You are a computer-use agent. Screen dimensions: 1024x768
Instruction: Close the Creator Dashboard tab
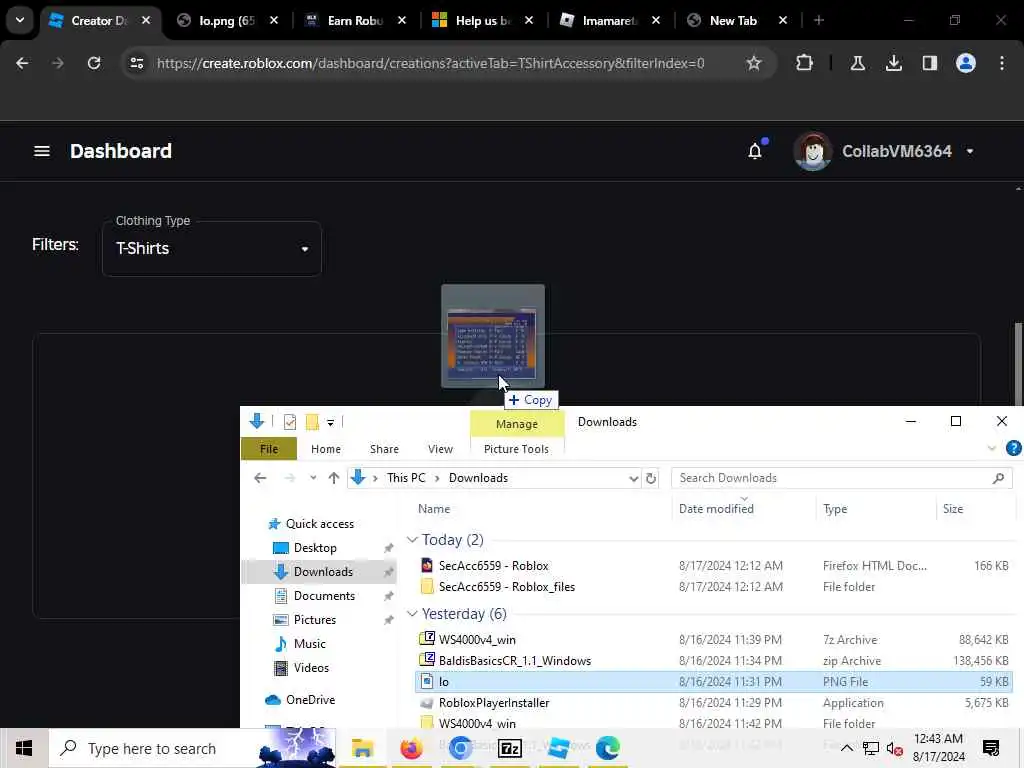click(146, 20)
